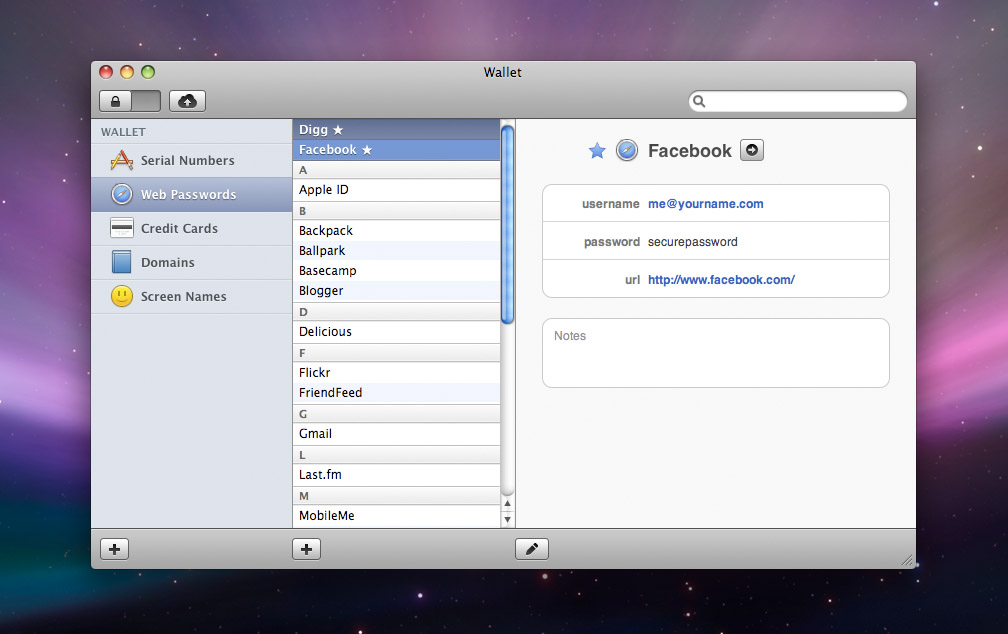Image resolution: width=1008 pixels, height=634 pixels.
Task: Open the Domains blue book icon
Action: [x=122, y=262]
